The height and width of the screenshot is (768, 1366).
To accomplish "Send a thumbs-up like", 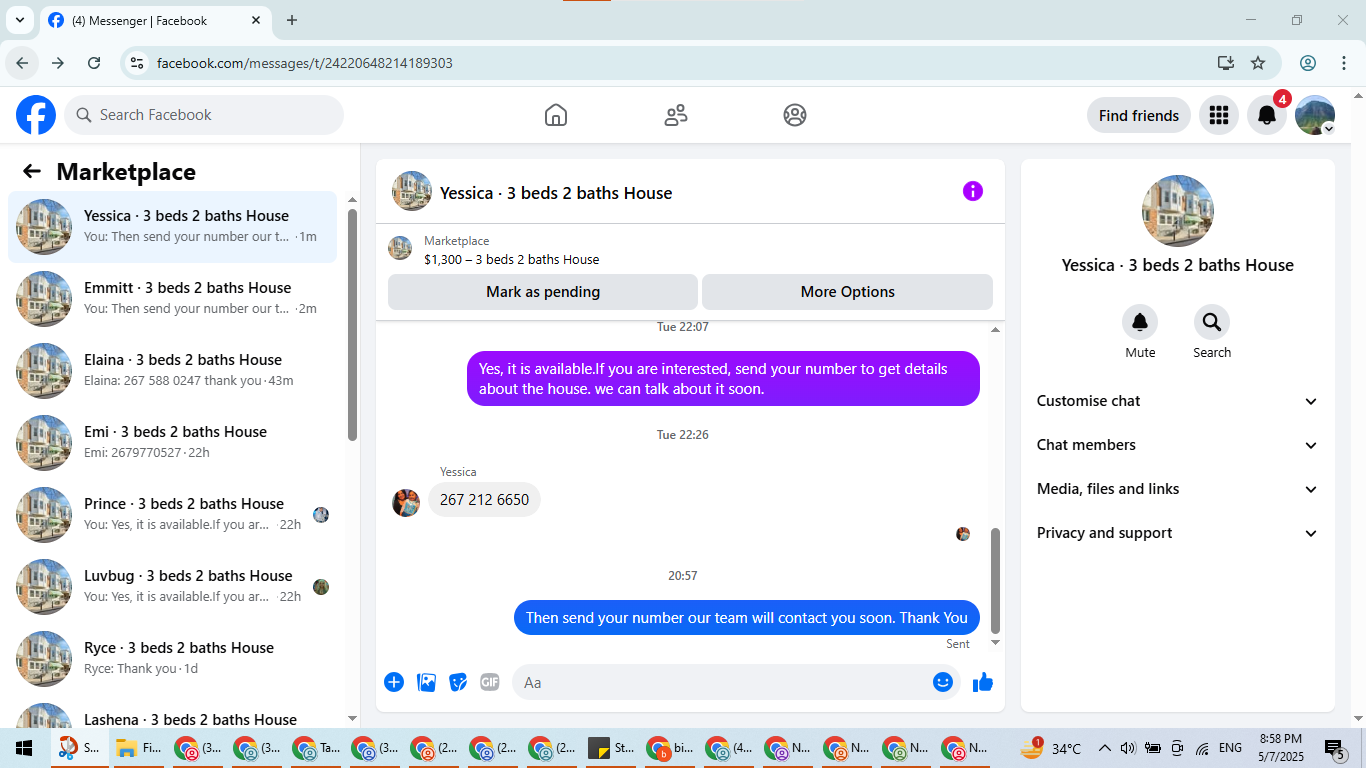I will point(983,682).
